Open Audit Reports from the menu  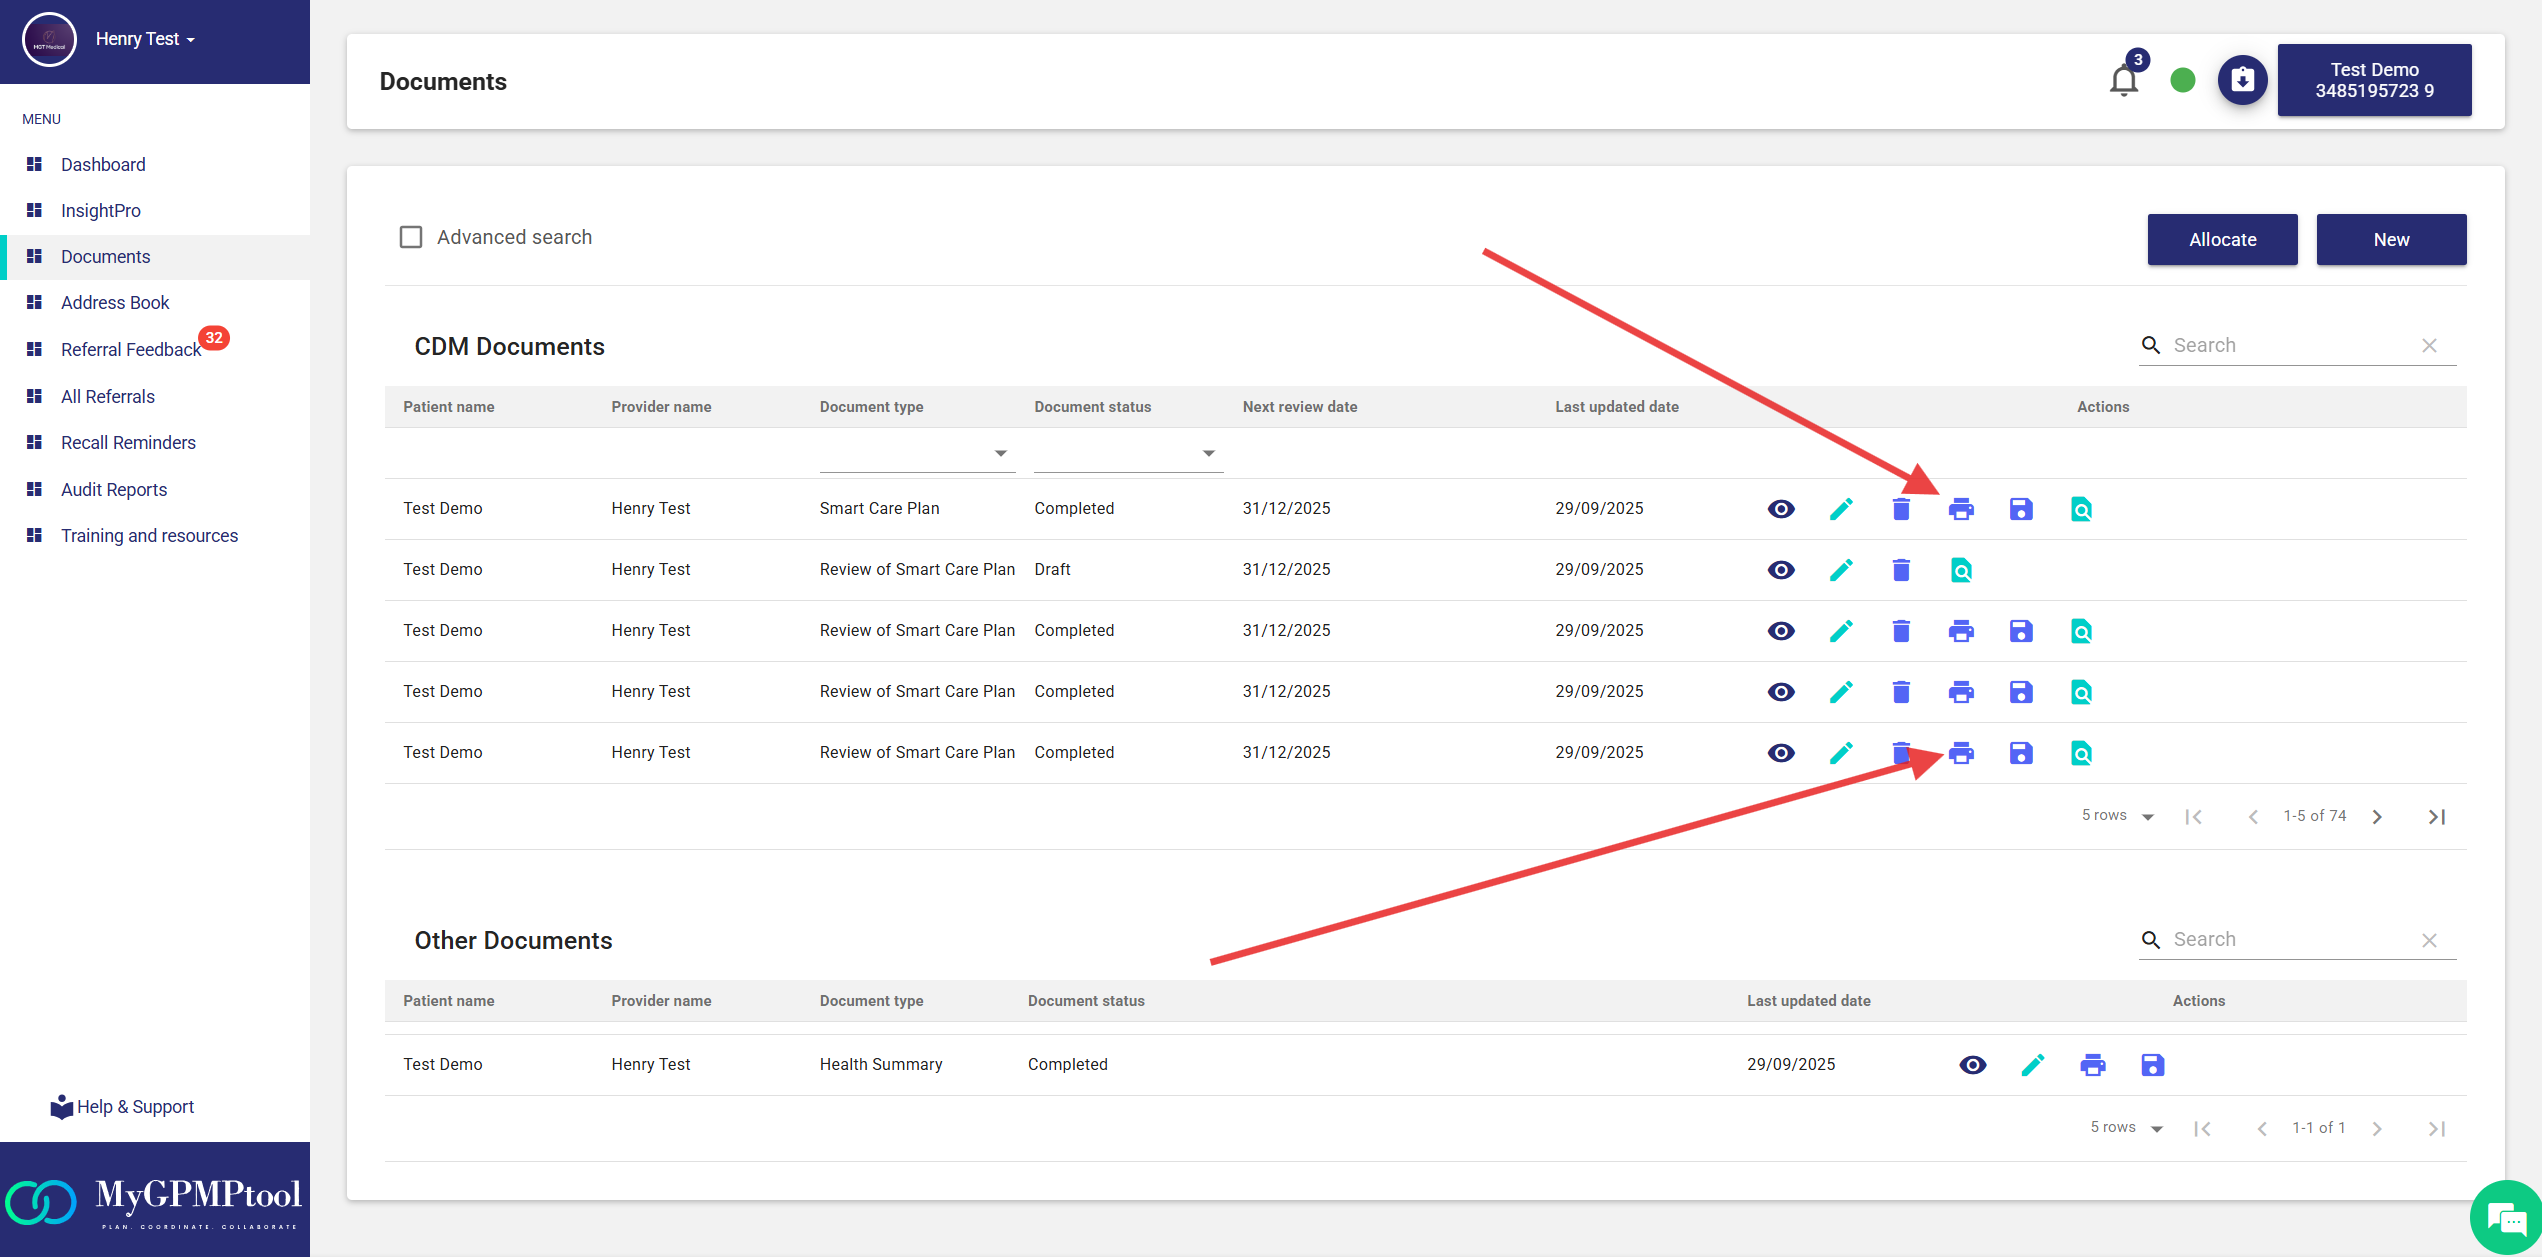tap(114, 490)
